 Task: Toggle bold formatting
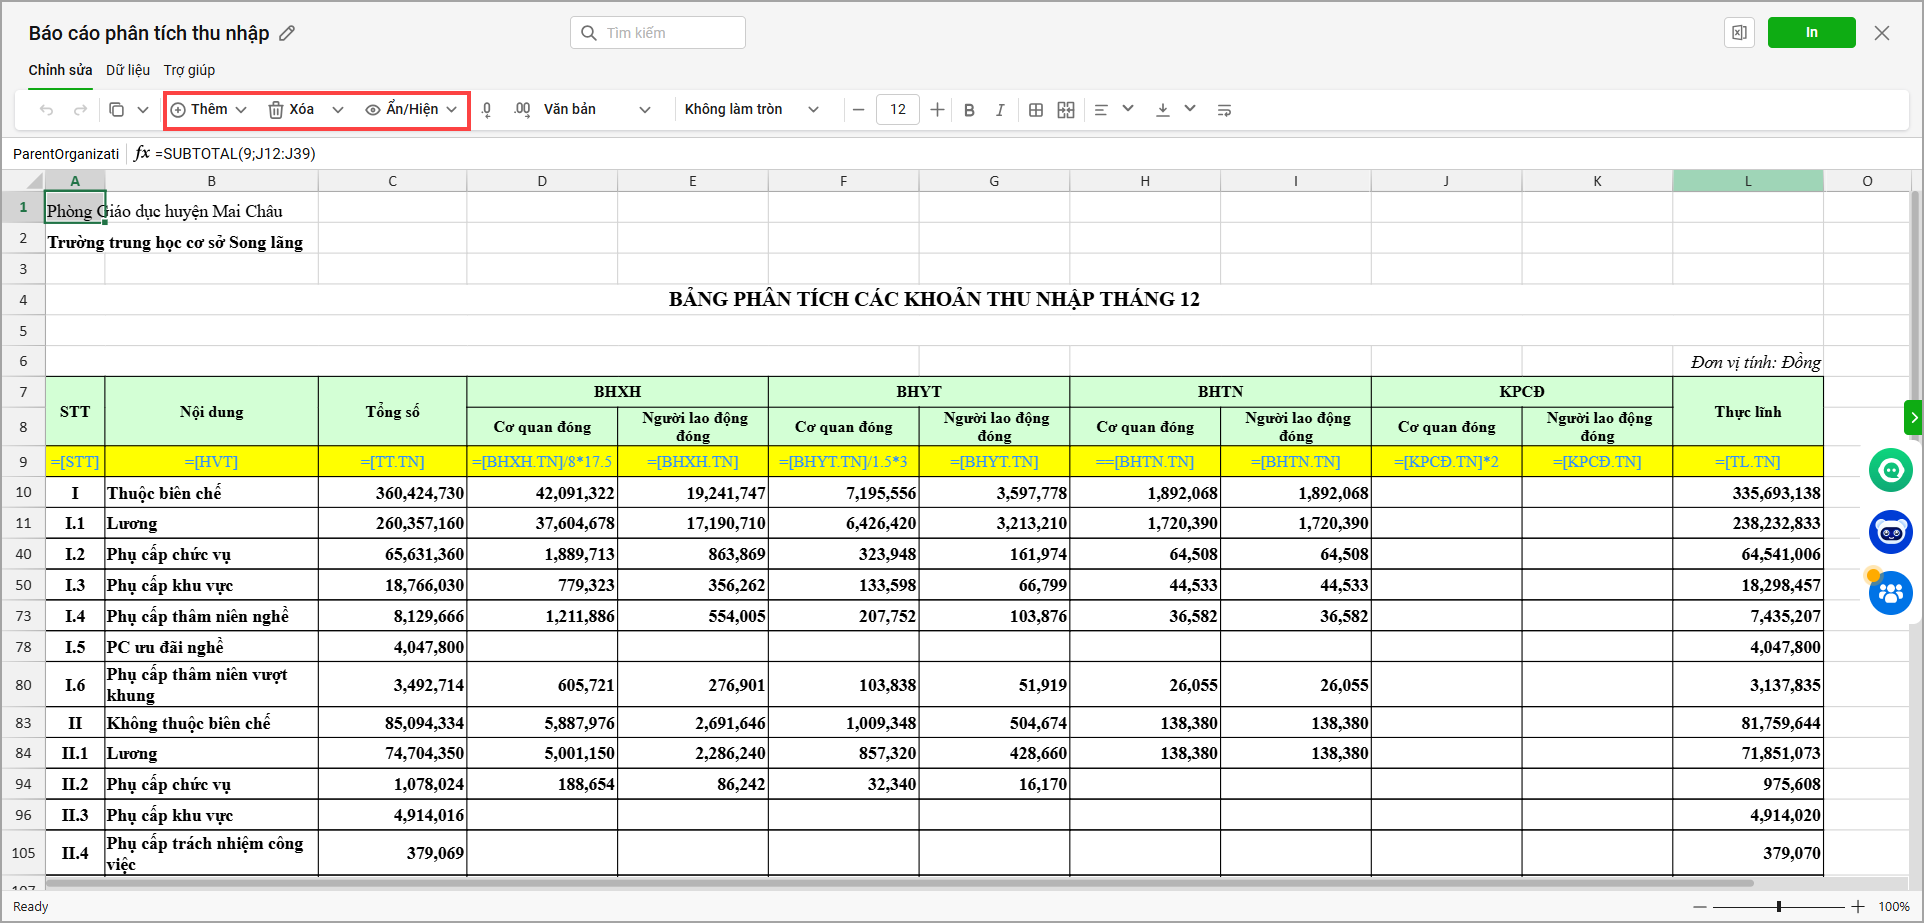(x=969, y=110)
